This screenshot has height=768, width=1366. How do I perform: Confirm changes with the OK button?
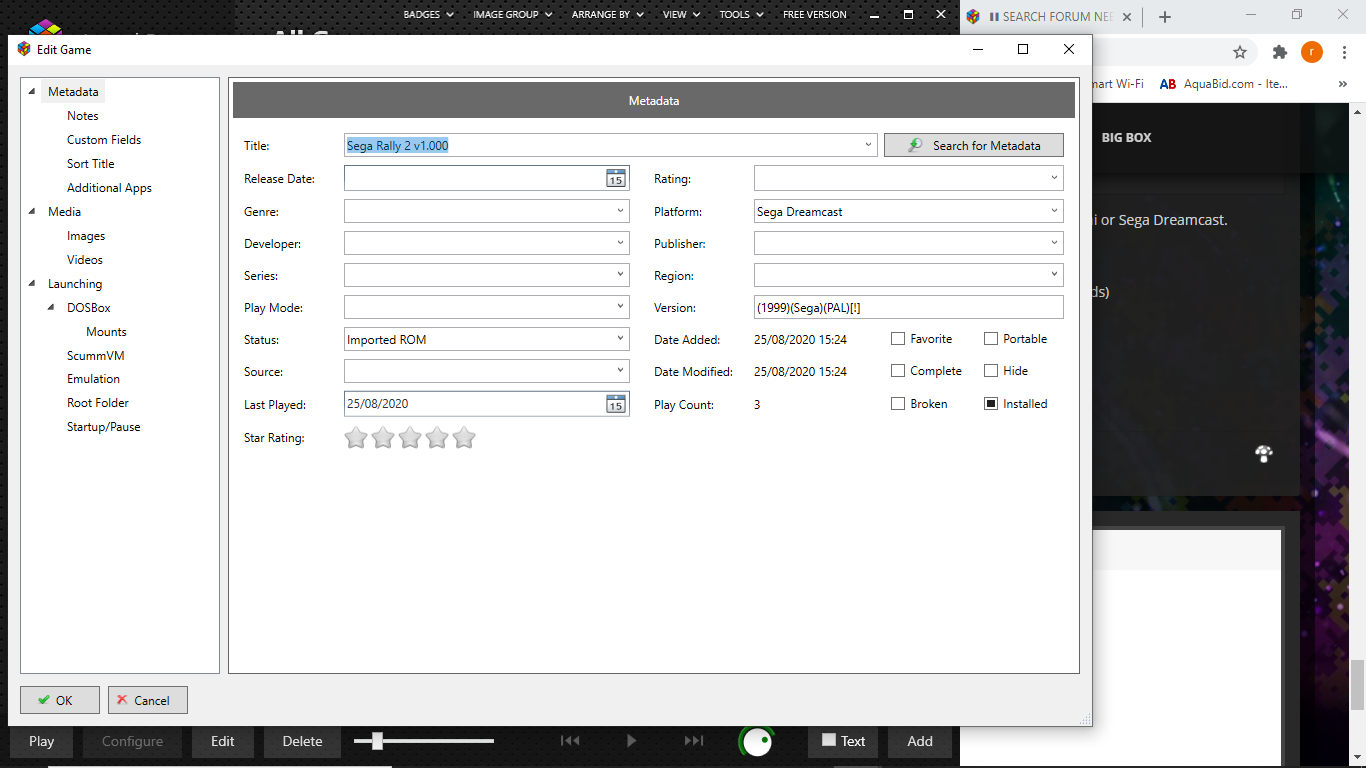click(60, 700)
